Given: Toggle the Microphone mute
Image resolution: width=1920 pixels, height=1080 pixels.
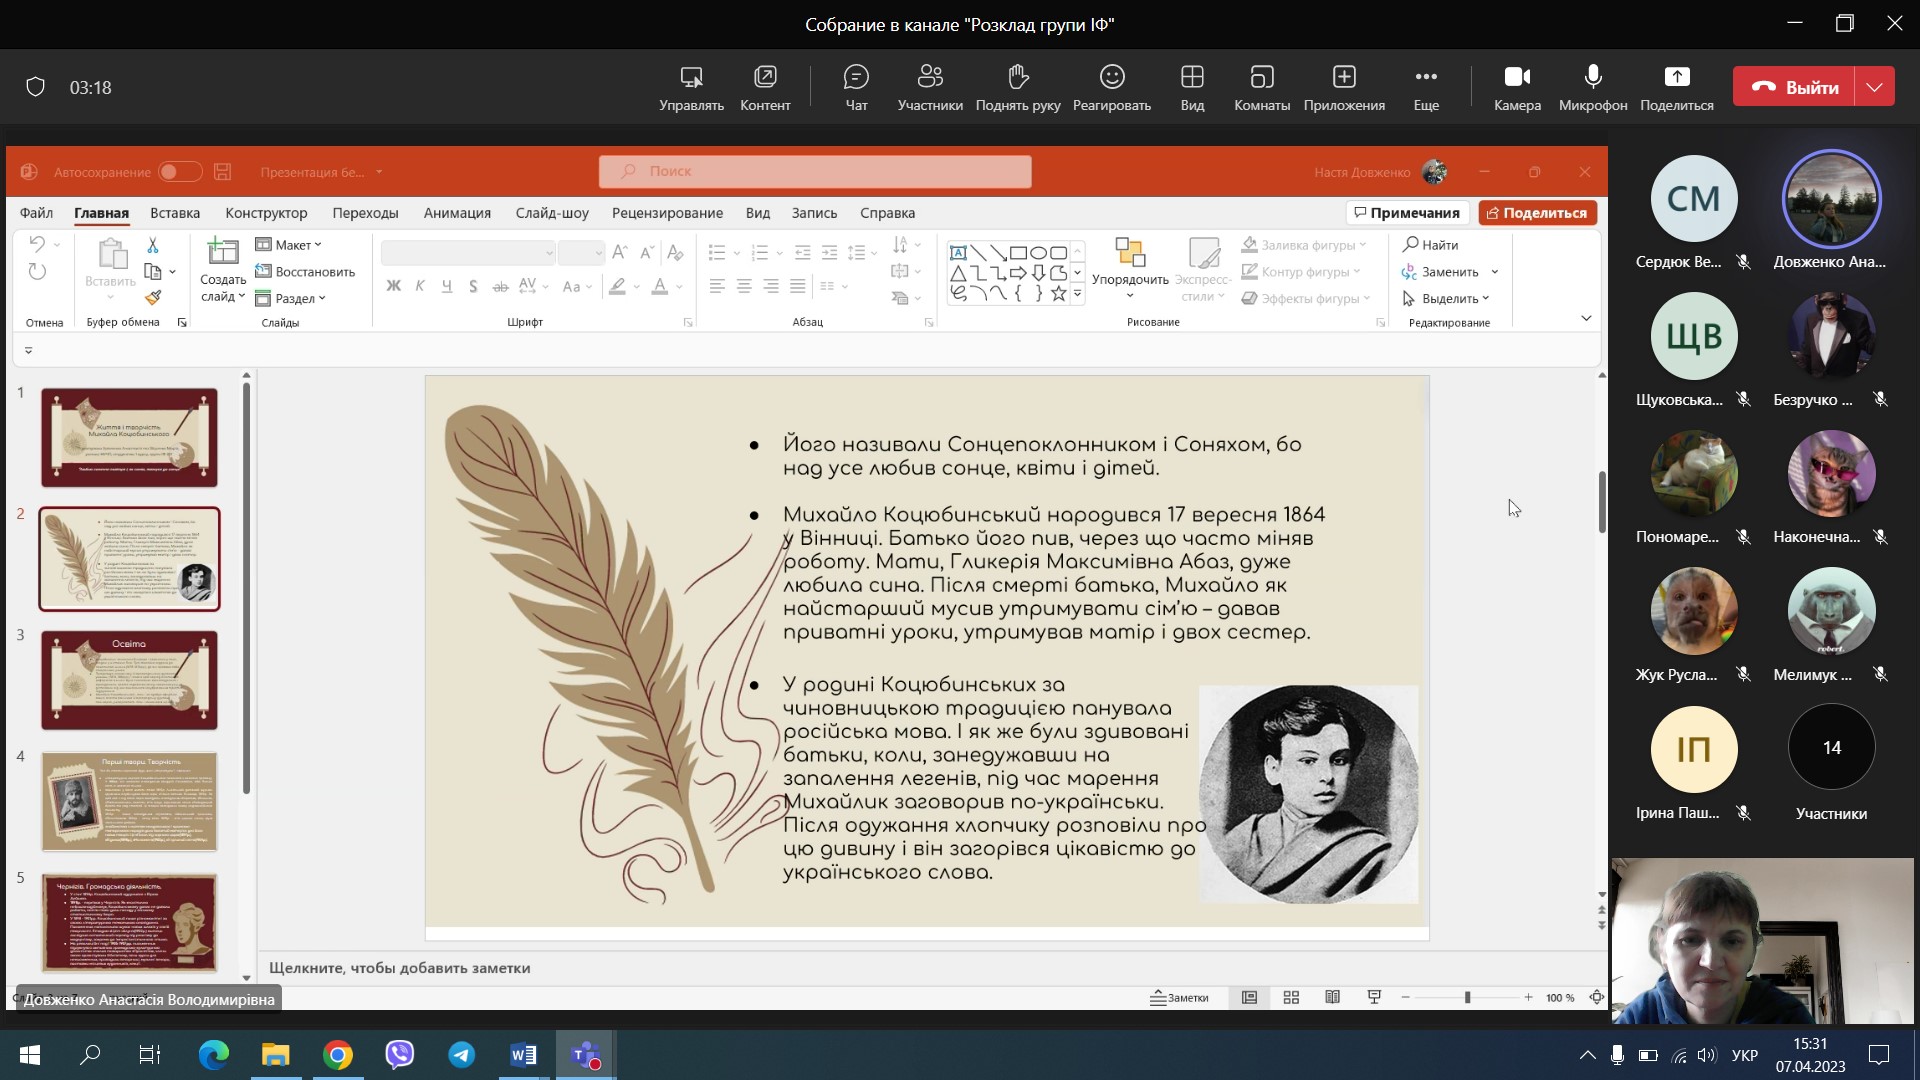Looking at the screenshot, I should (x=1592, y=78).
